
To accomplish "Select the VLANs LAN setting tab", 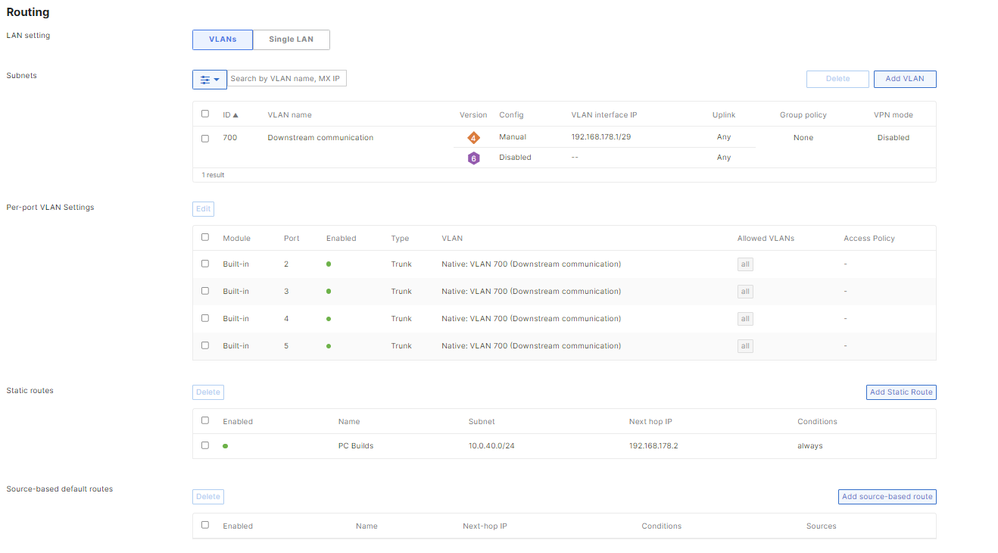I will pyautogui.click(x=222, y=40).
